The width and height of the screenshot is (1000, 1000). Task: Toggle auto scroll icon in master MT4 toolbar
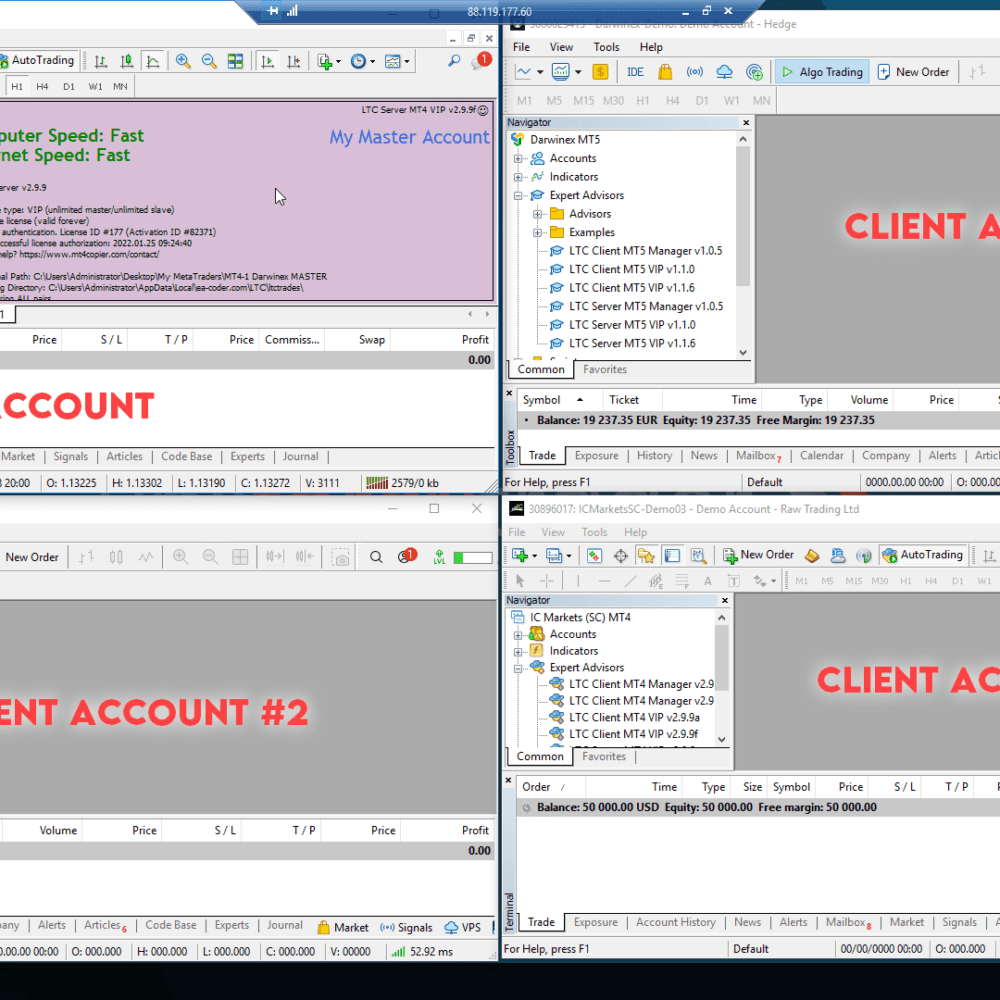click(x=268, y=61)
